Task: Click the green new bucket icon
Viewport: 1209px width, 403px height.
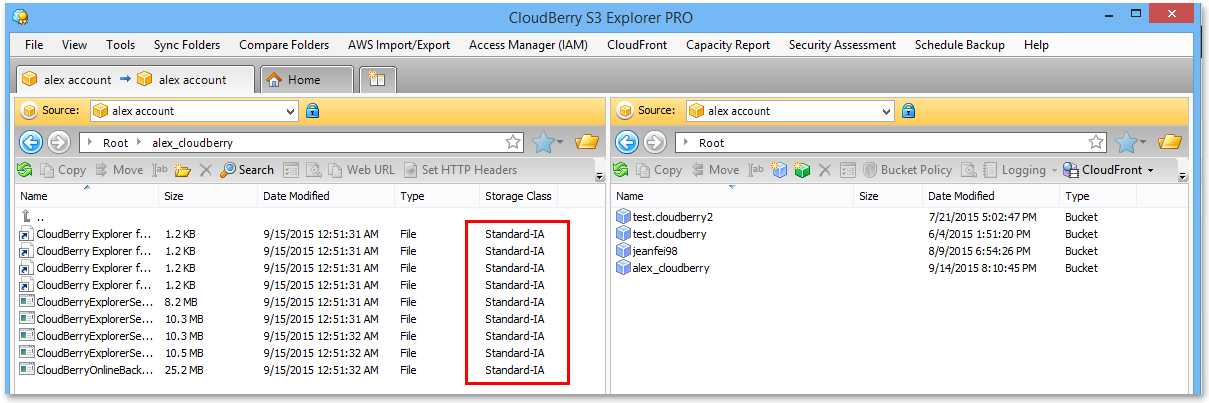Action: (802, 170)
